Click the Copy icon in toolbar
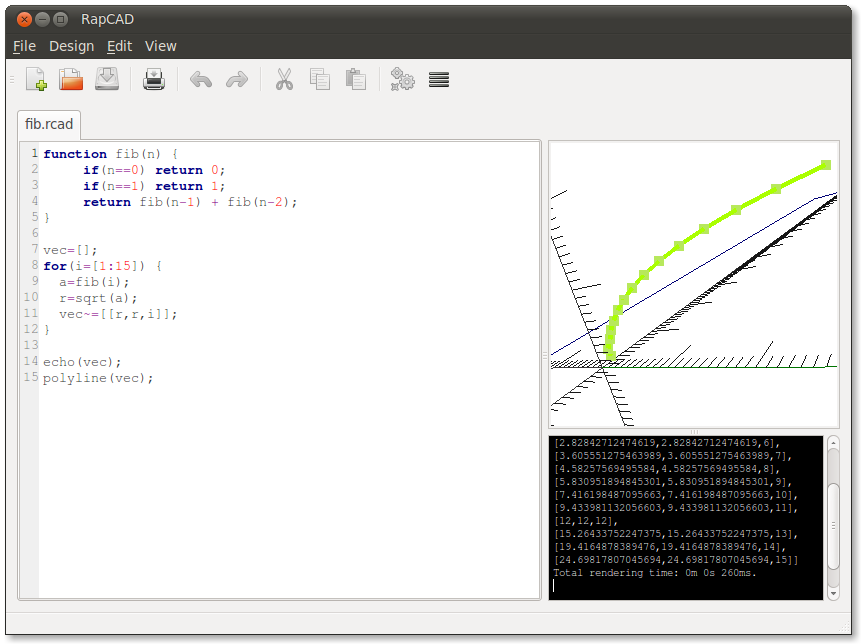 [x=320, y=79]
